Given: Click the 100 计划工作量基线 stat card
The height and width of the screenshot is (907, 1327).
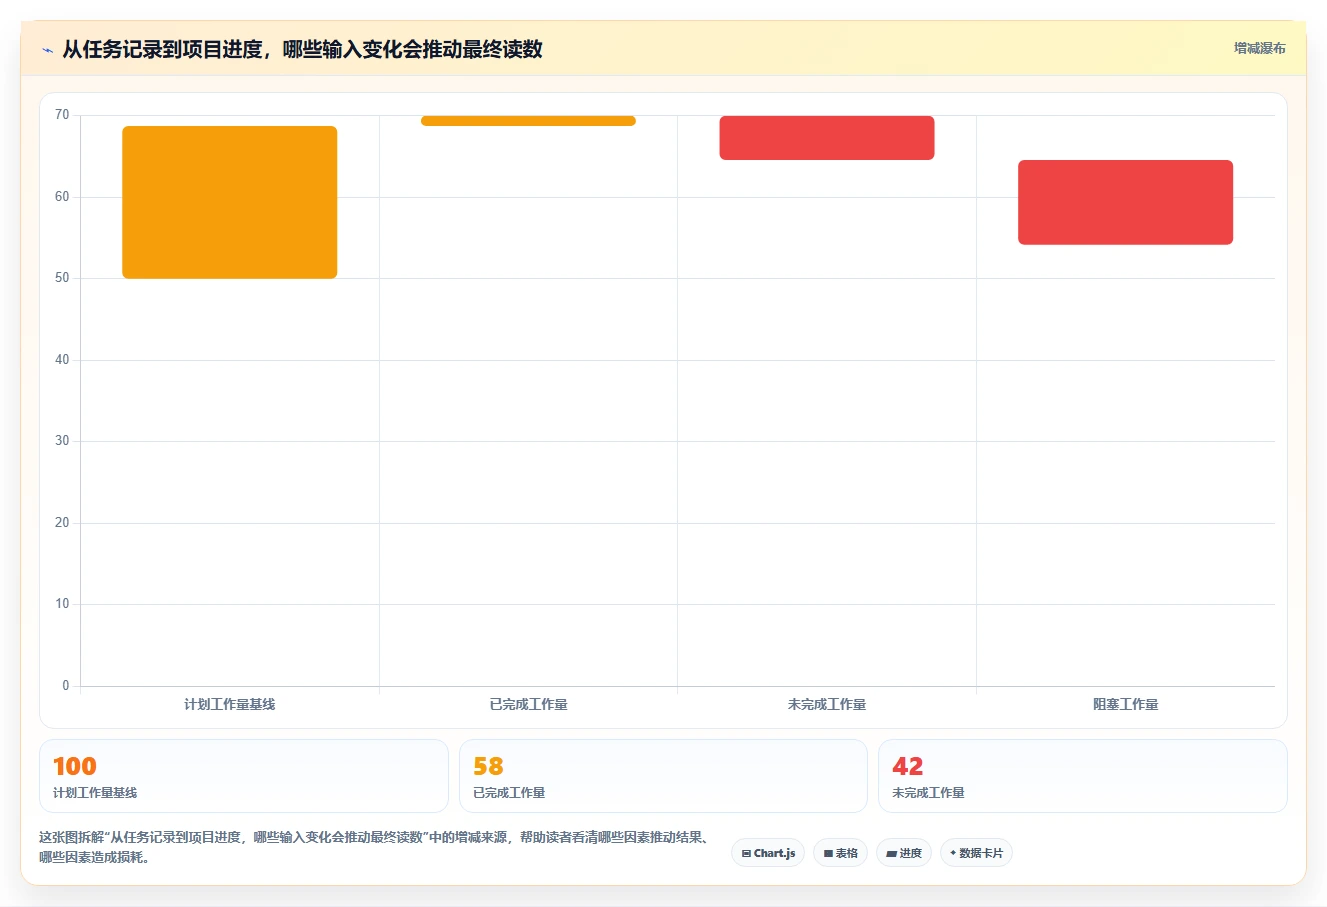Looking at the screenshot, I should (244, 776).
